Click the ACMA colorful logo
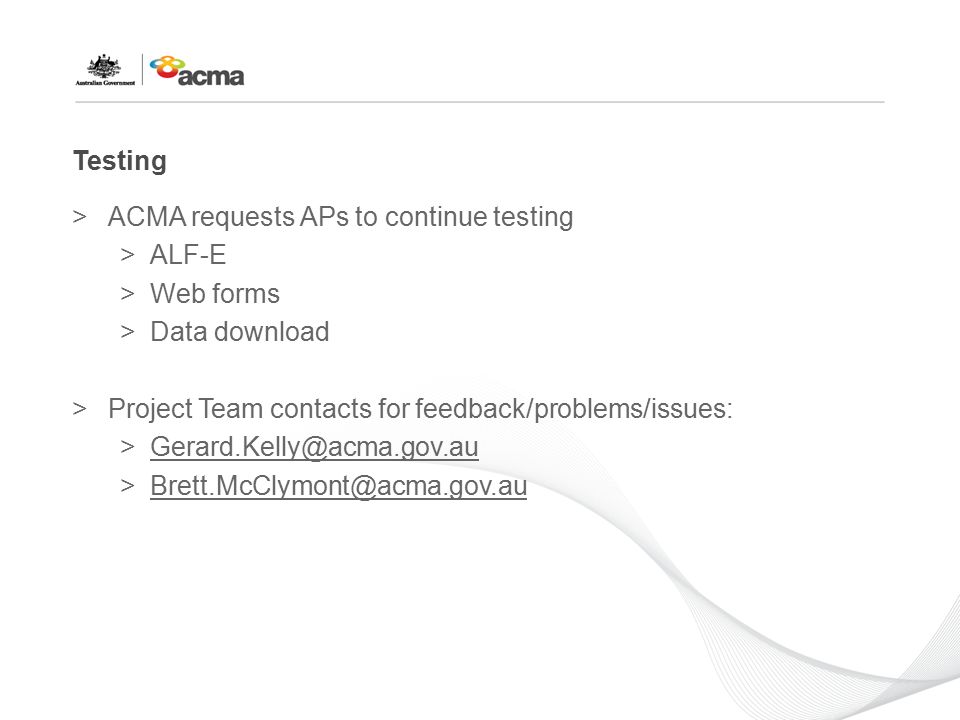Screen dimensions: 960x720 pyautogui.click(x=197, y=70)
